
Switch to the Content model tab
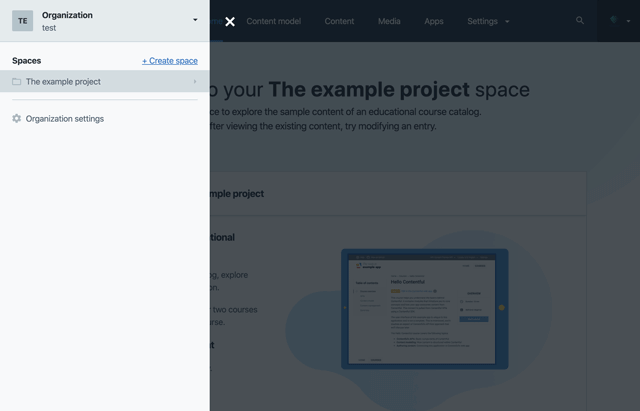coord(273,21)
